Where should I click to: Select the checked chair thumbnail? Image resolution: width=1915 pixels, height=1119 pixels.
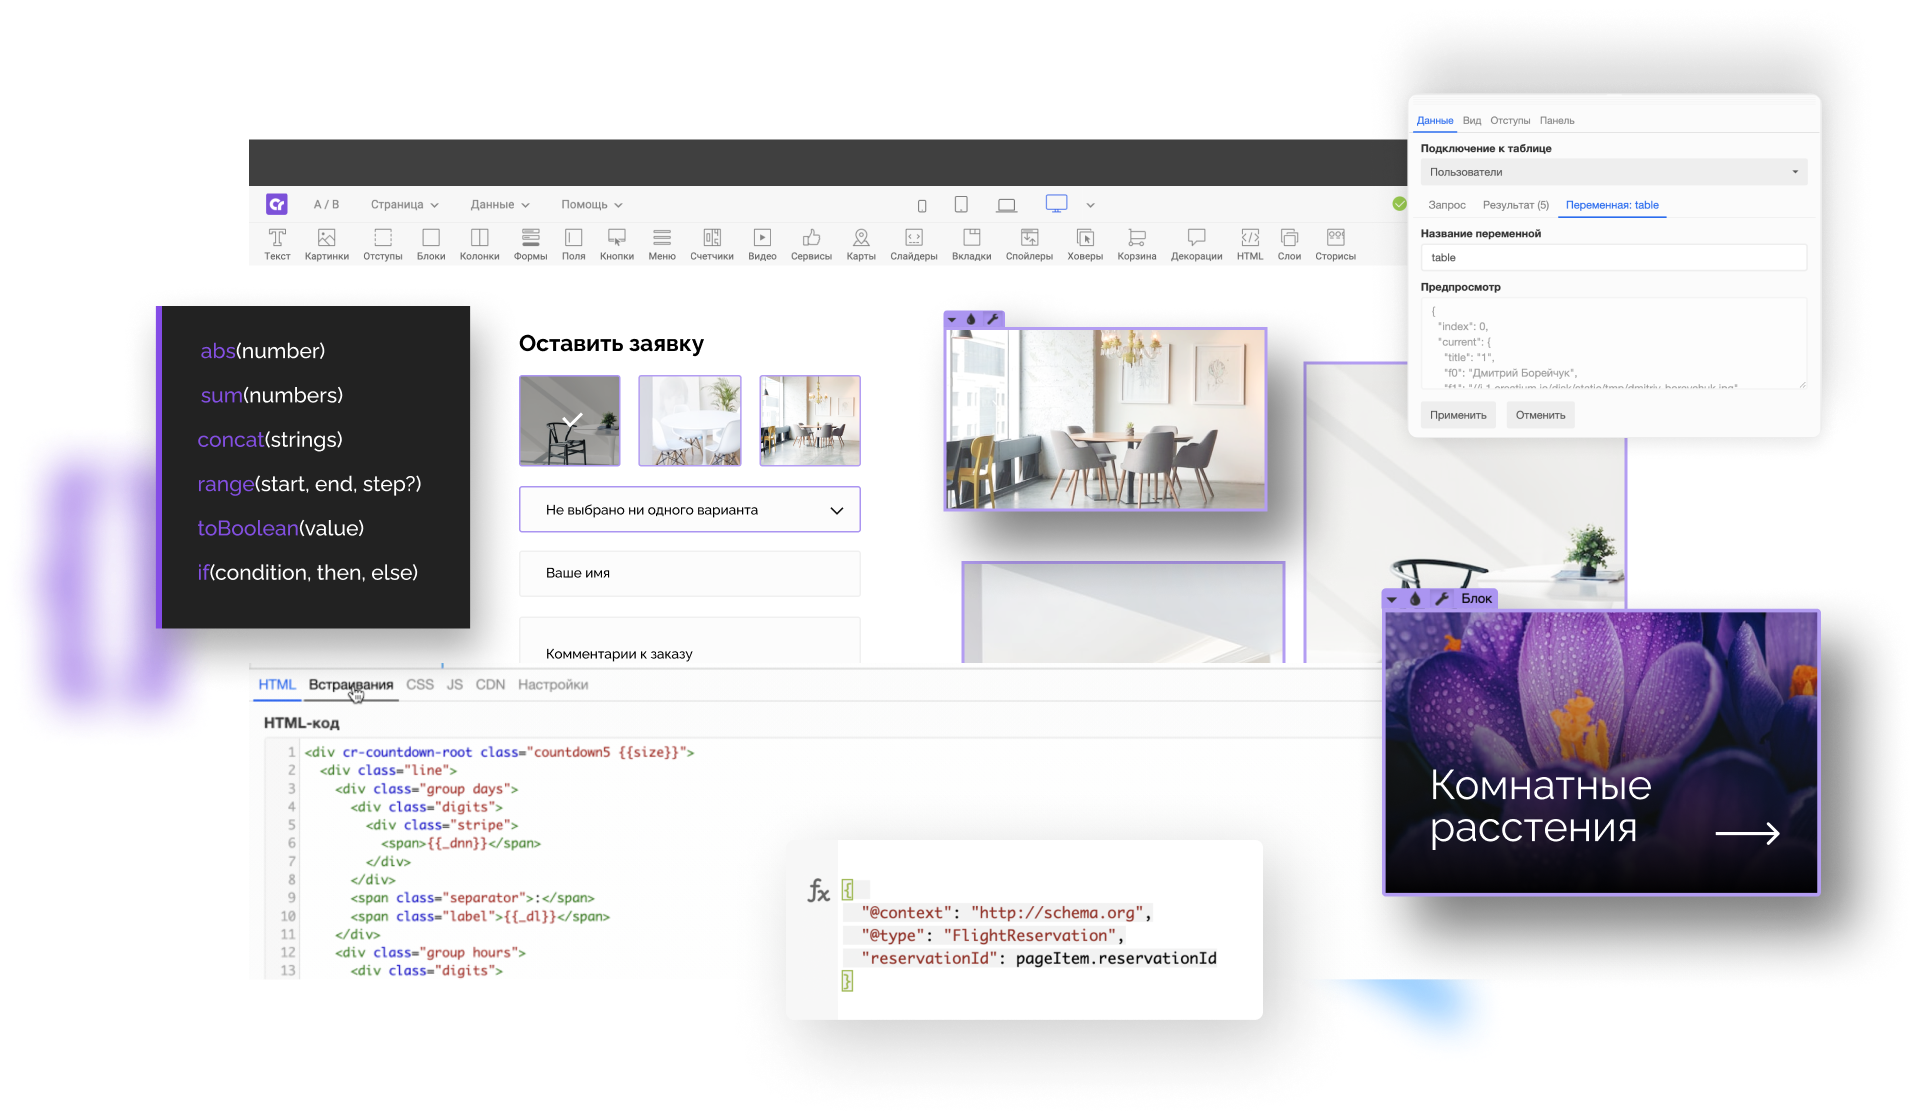[570, 421]
